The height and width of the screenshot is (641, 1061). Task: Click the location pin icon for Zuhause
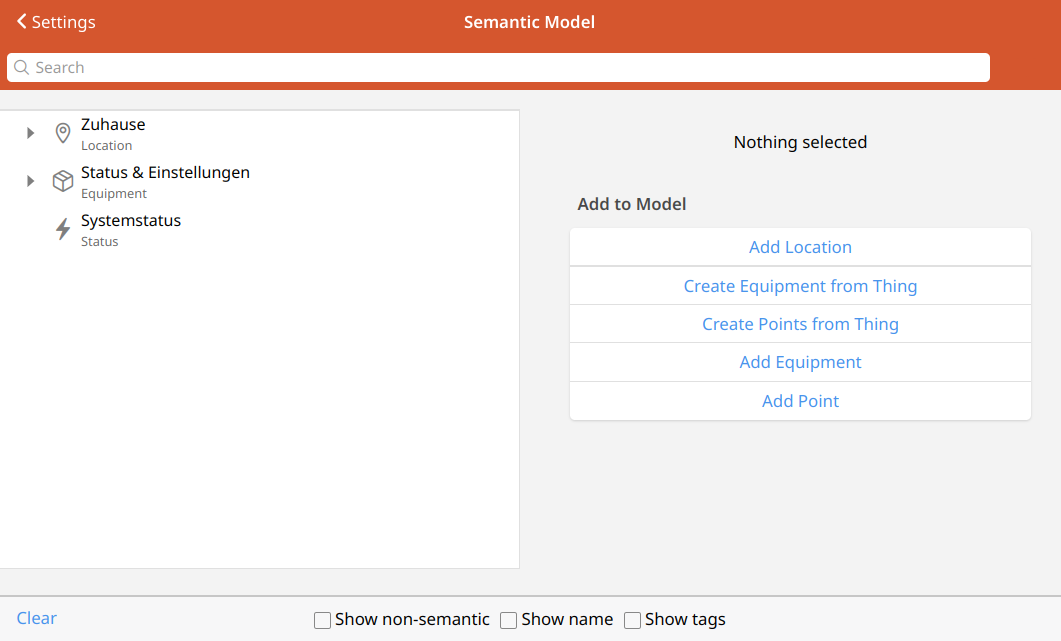(x=63, y=133)
